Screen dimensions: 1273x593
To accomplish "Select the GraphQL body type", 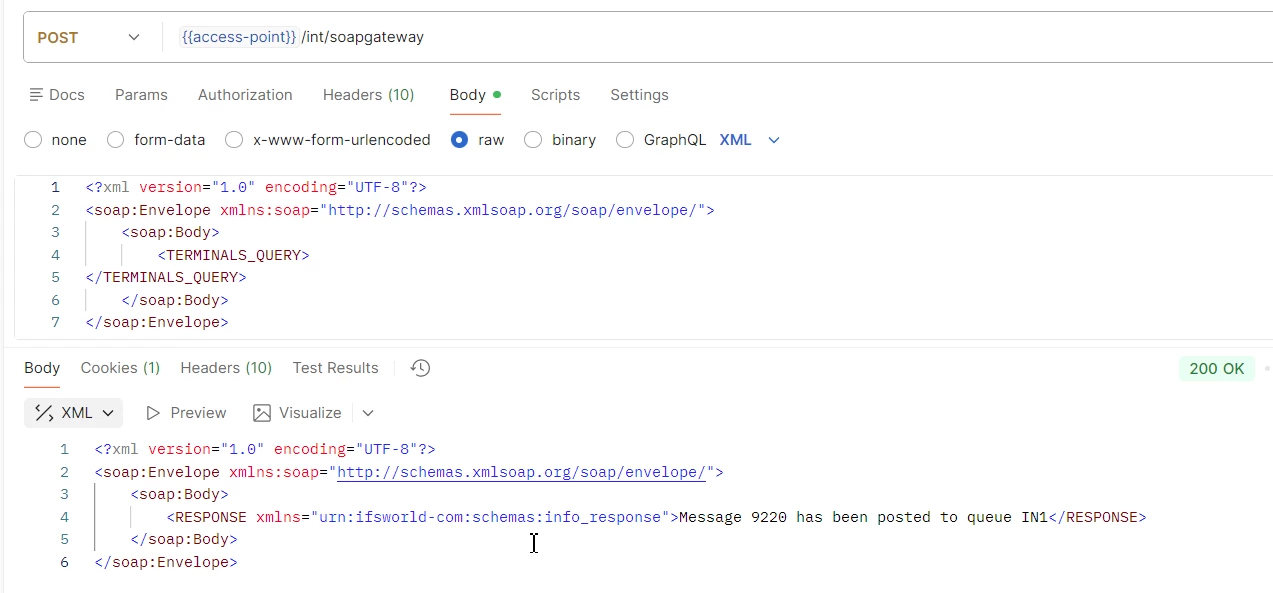I will pos(625,140).
